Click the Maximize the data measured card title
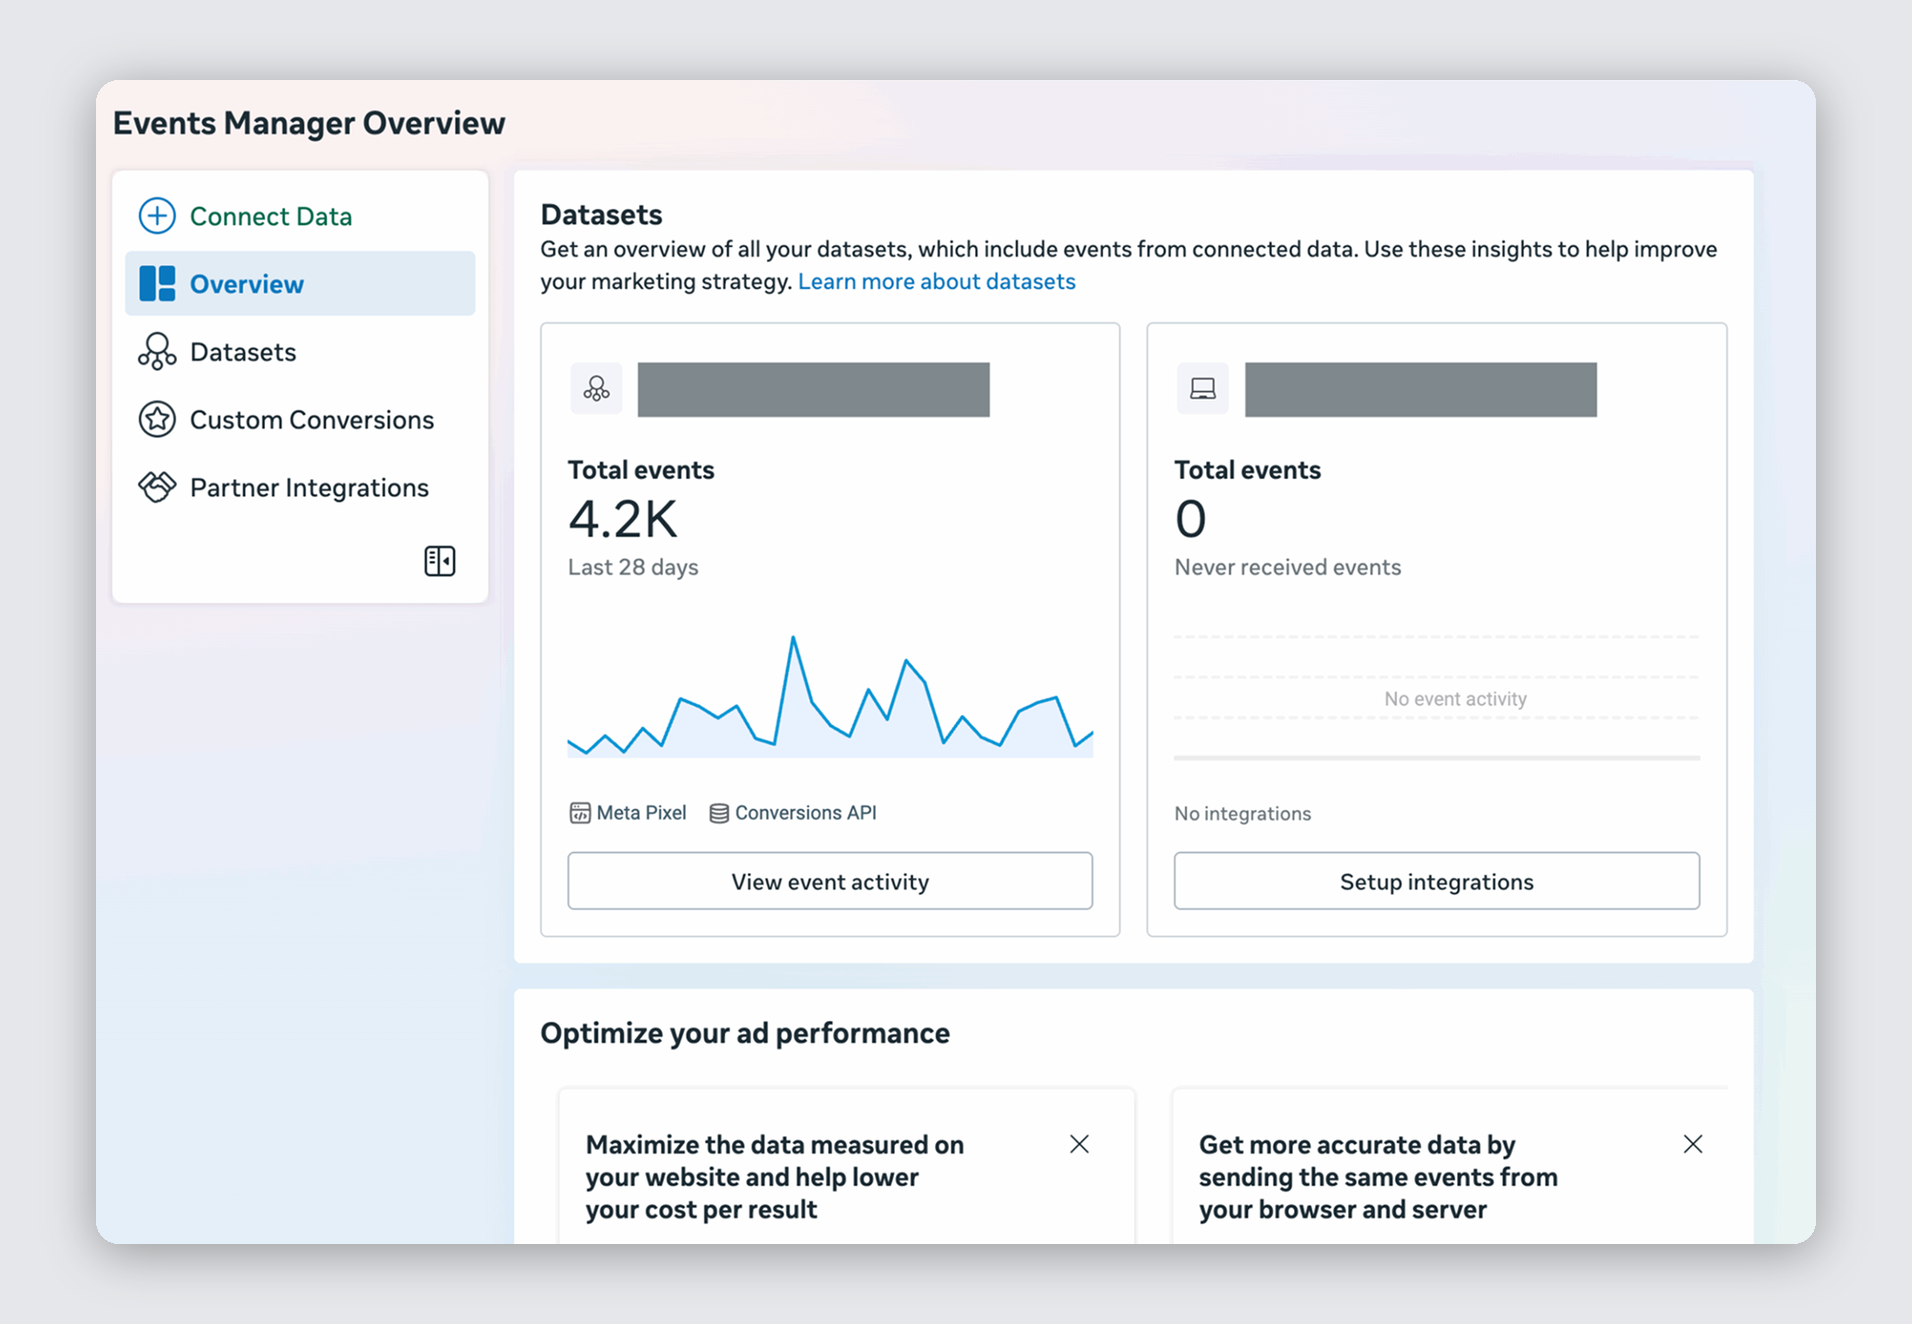1912x1324 pixels. [x=774, y=1177]
